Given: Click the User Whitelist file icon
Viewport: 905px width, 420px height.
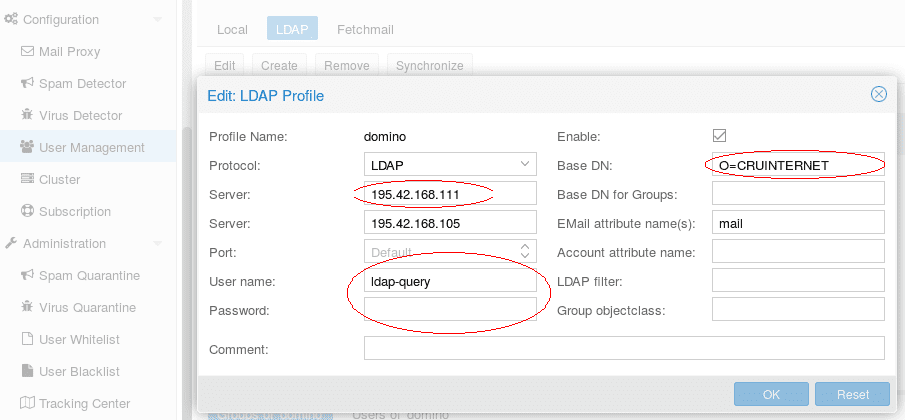Looking at the screenshot, I should click(28, 340).
